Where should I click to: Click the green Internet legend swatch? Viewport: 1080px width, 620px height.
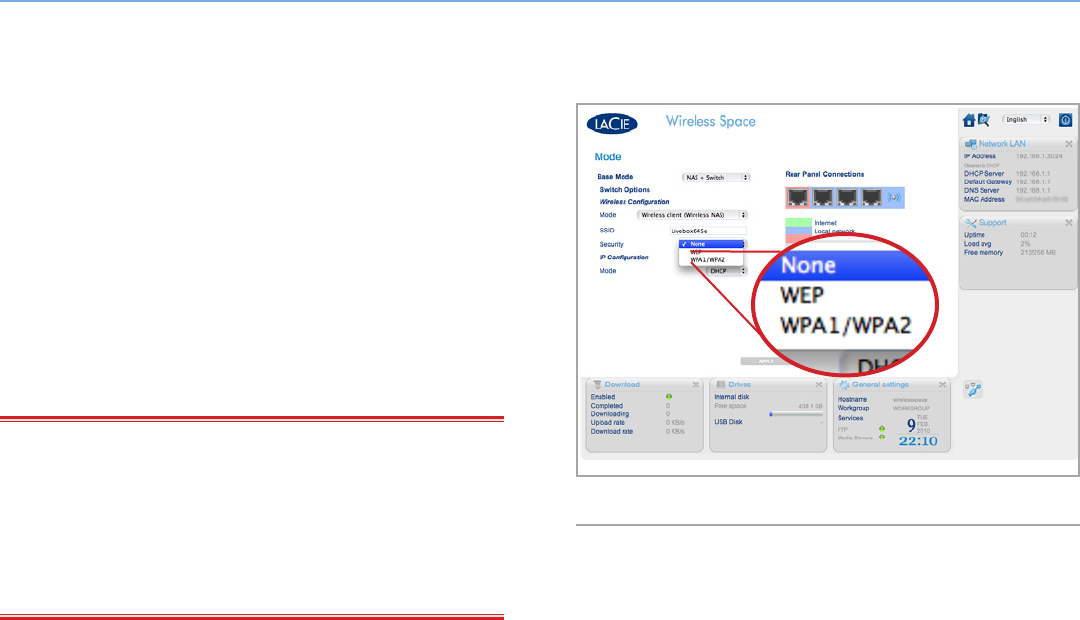(798, 223)
